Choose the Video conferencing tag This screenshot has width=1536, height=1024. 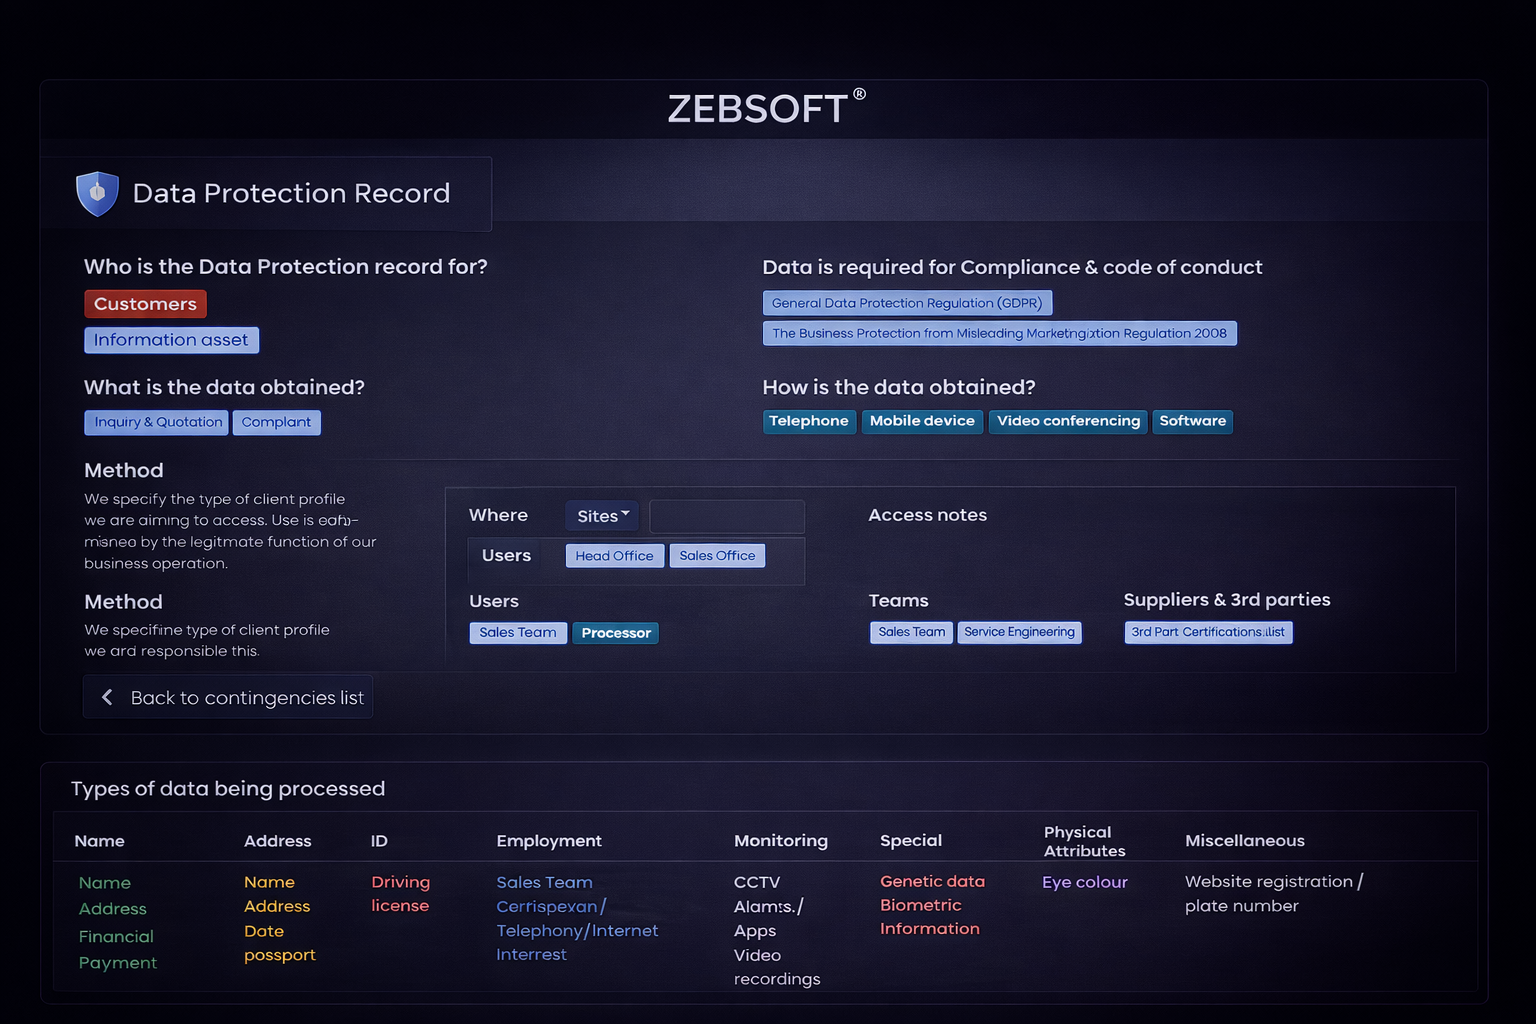pos(1068,421)
